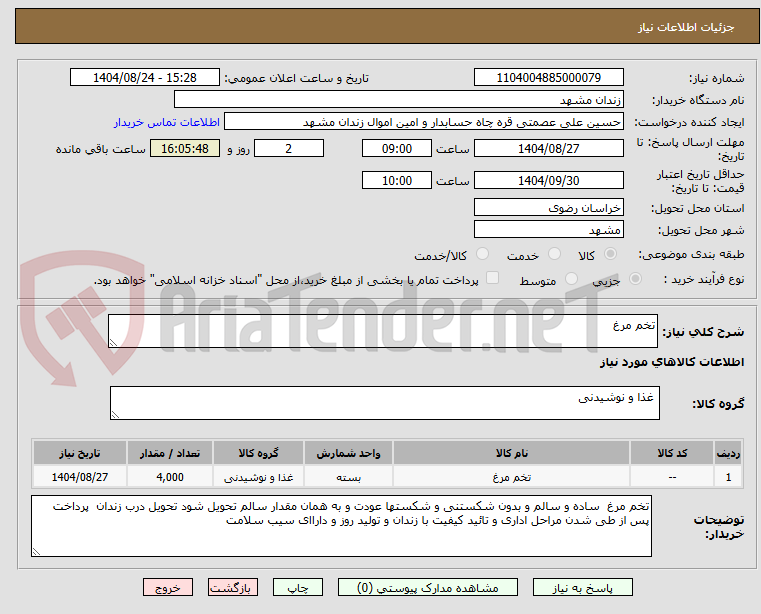Click the page title جزئیات اطلاعات نیاز

pyautogui.click(x=685, y=27)
